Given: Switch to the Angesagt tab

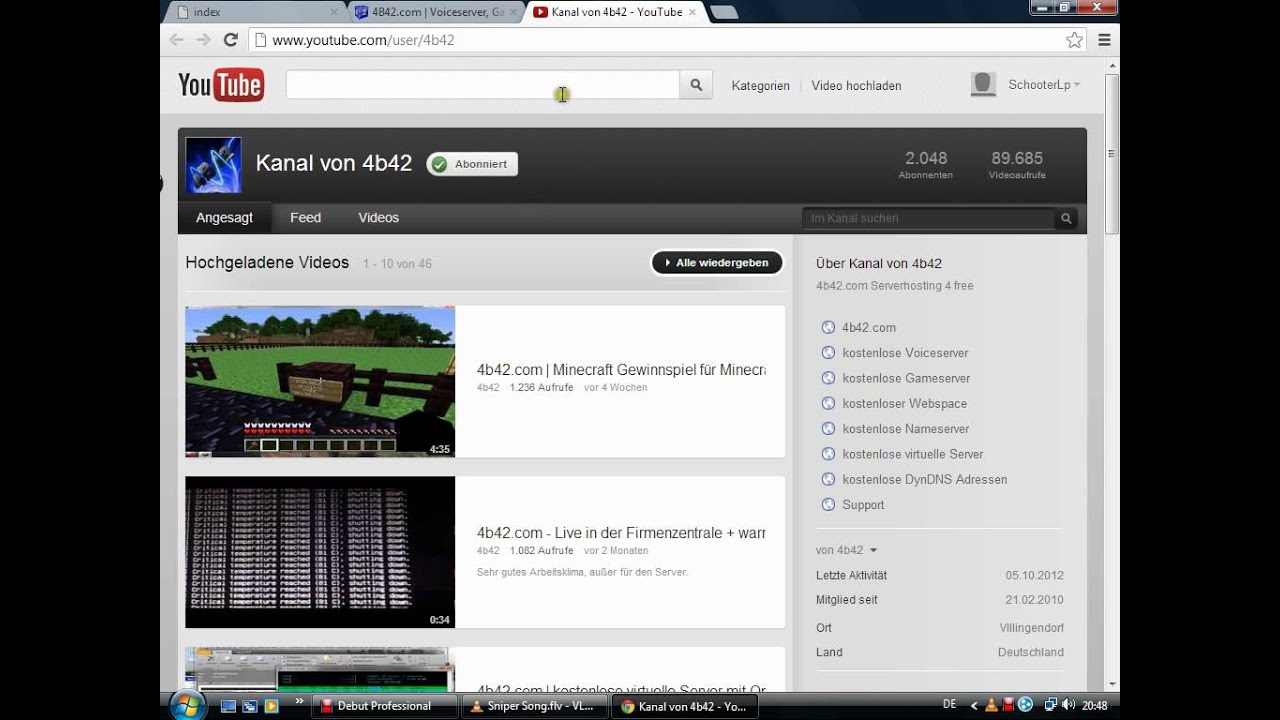Looking at the screenshot, I should coord(224,218).
